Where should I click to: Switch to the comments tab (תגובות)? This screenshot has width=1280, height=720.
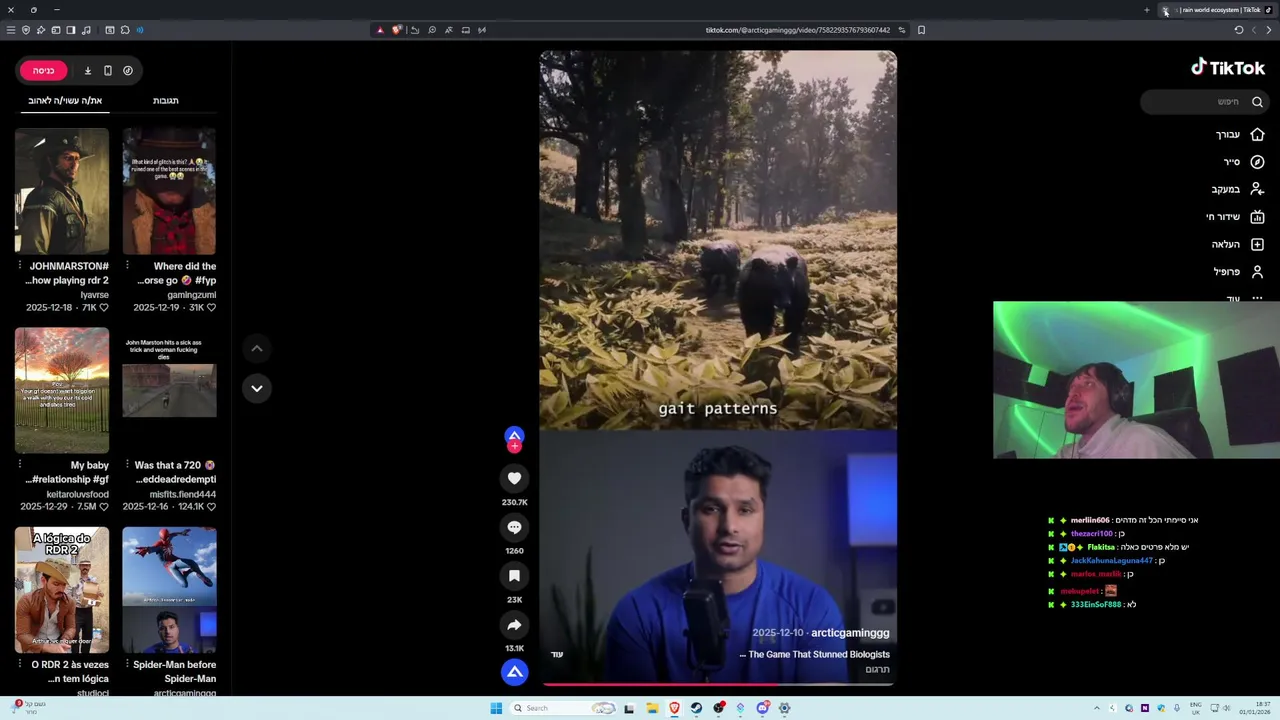click(166, 100)
